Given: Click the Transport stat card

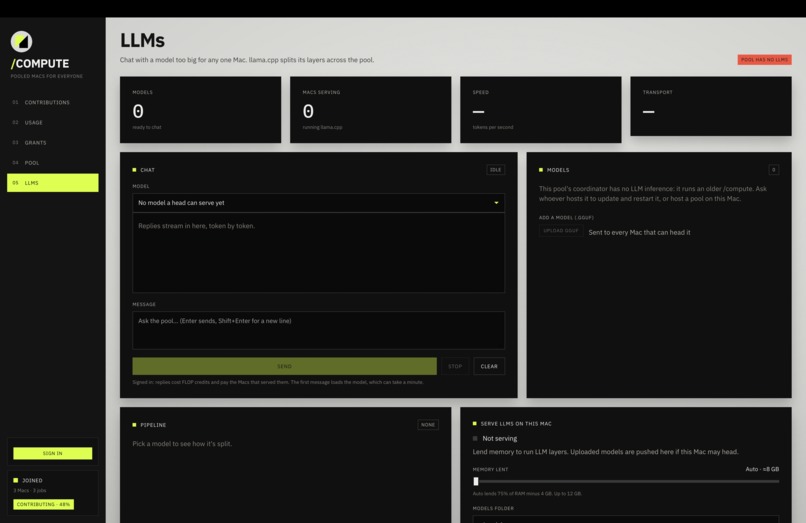Looking at the screenshot, I should tap(711, 106).
